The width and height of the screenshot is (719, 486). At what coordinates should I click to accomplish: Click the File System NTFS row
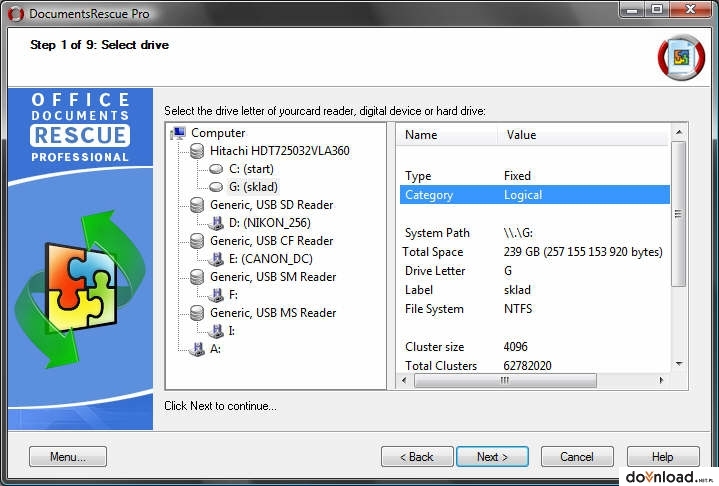coord(535,309)
